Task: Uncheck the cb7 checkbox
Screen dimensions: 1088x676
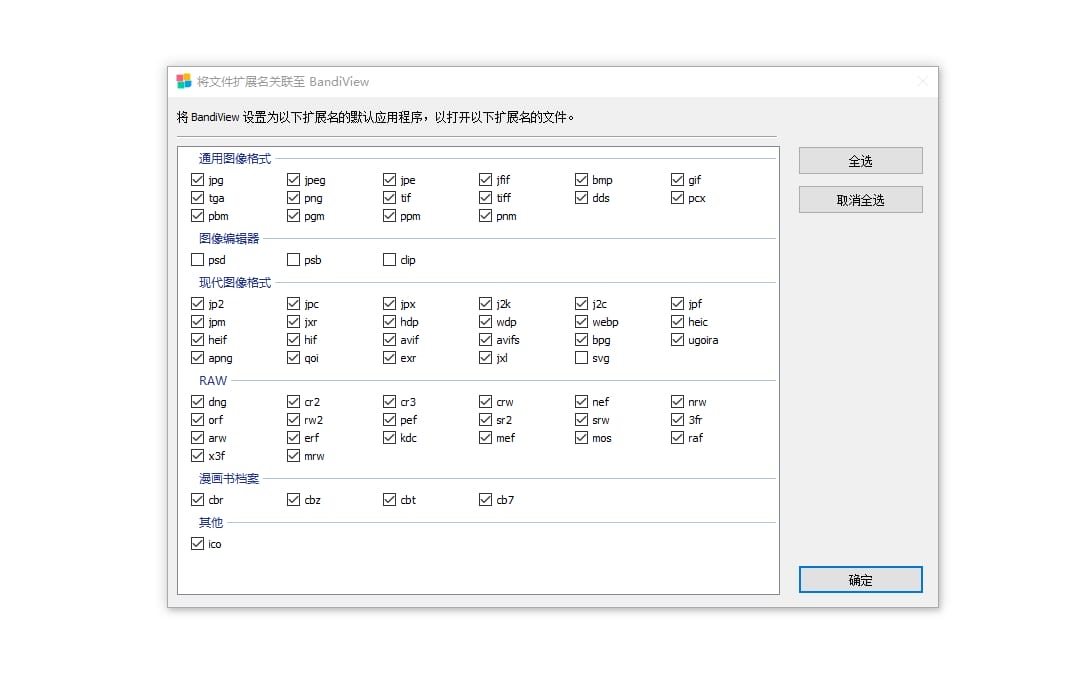Action: click(485, 499)
